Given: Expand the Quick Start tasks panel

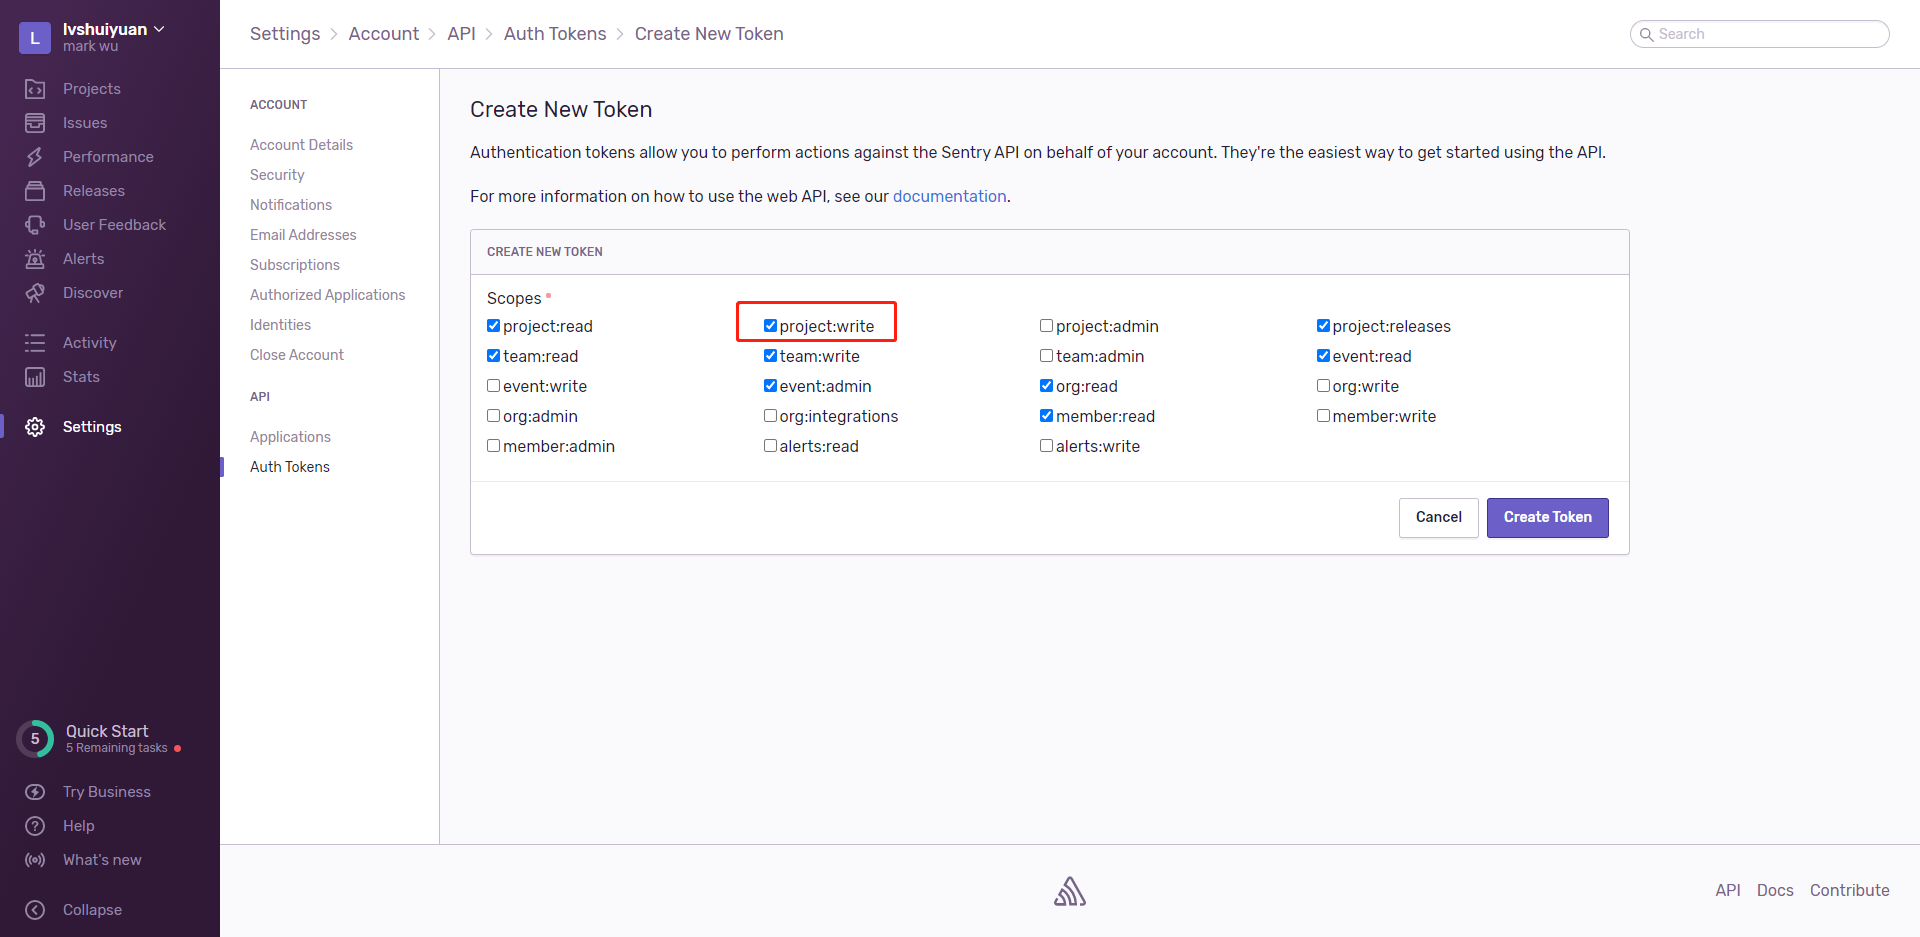Looking at the screenshot, I should tap(105, 738).
